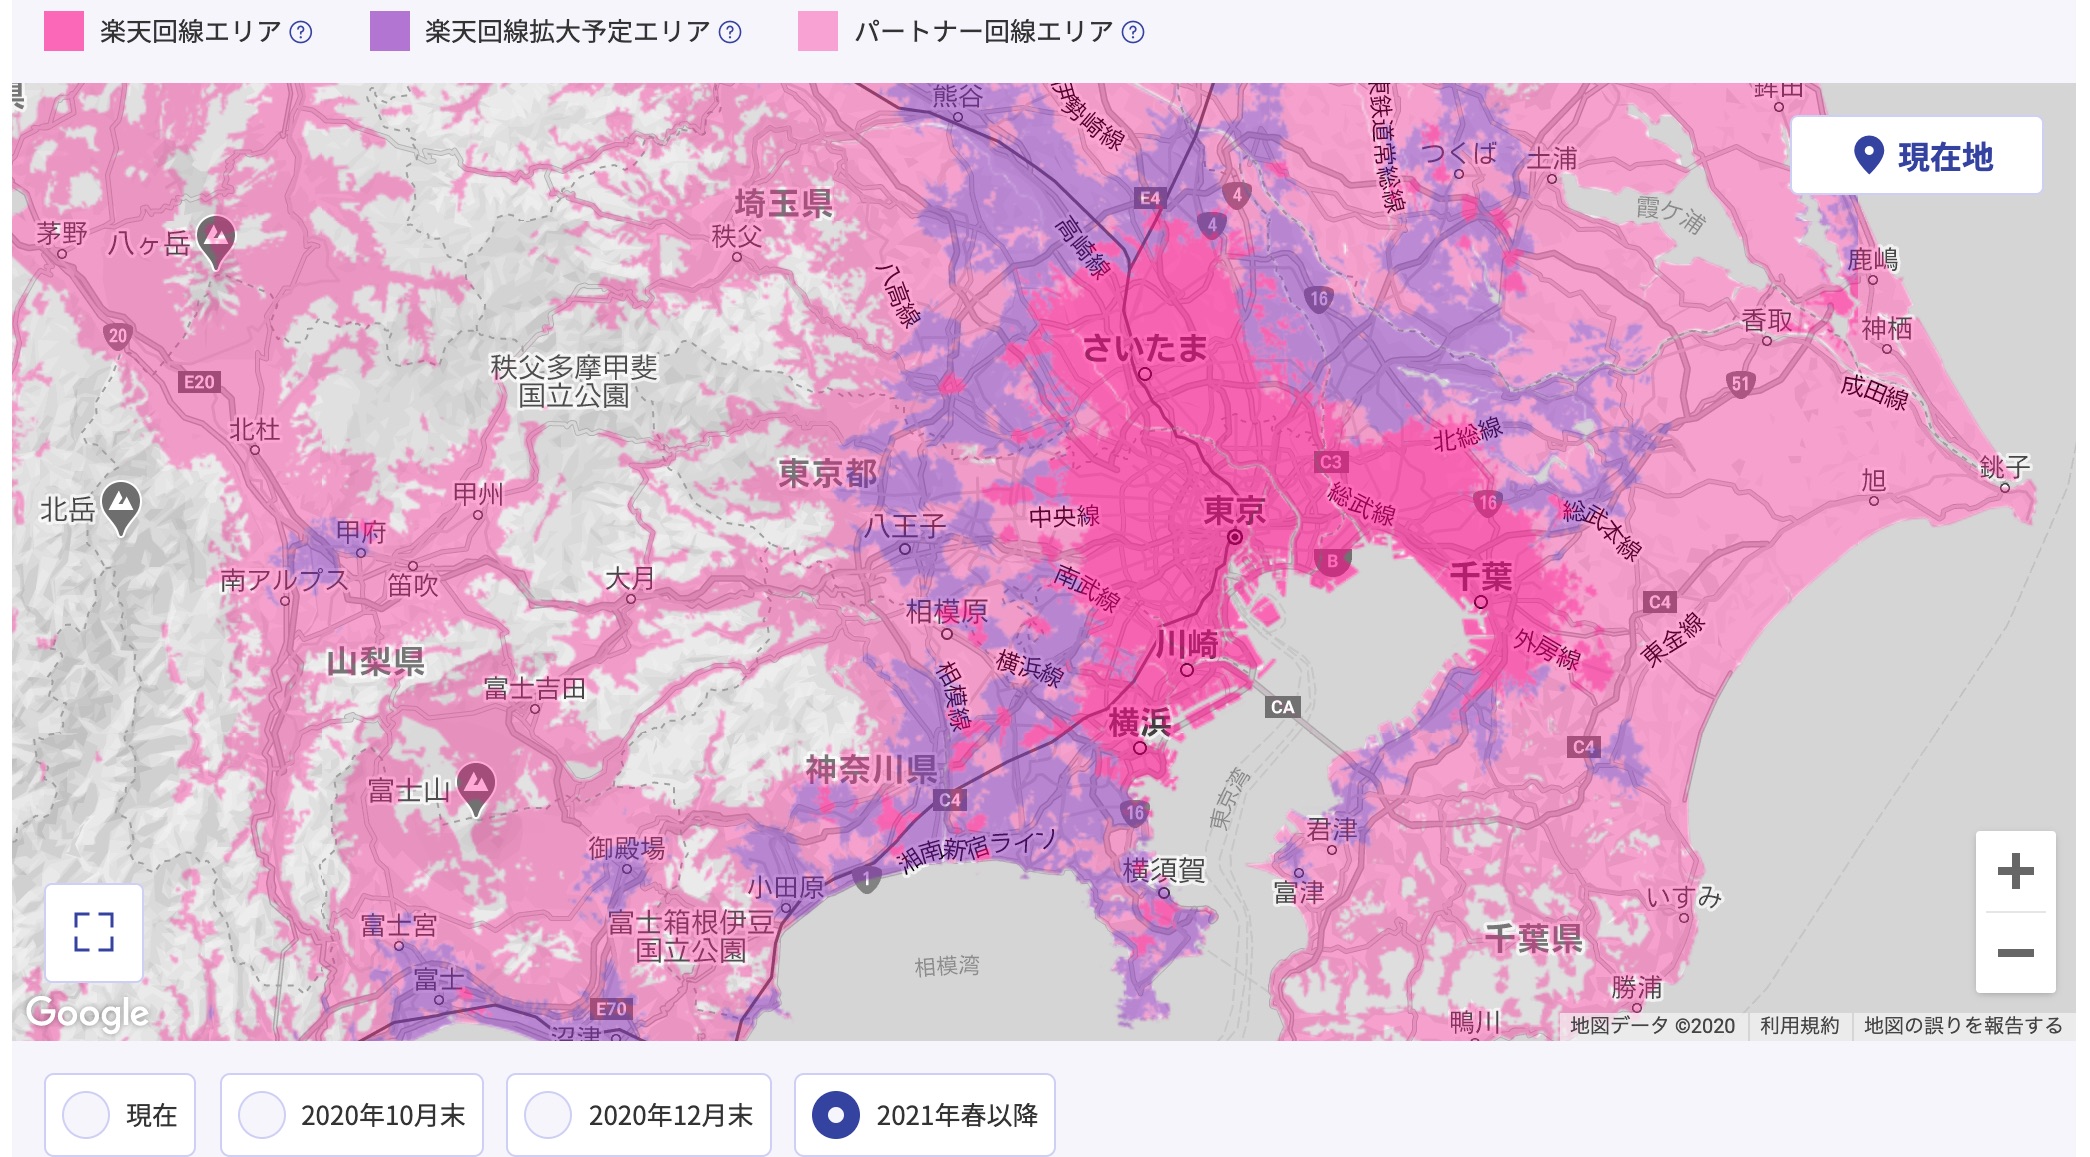The image size is (2090, 1157).
Task: Click the 東京 city label on map
Action: coord(1235,511)
